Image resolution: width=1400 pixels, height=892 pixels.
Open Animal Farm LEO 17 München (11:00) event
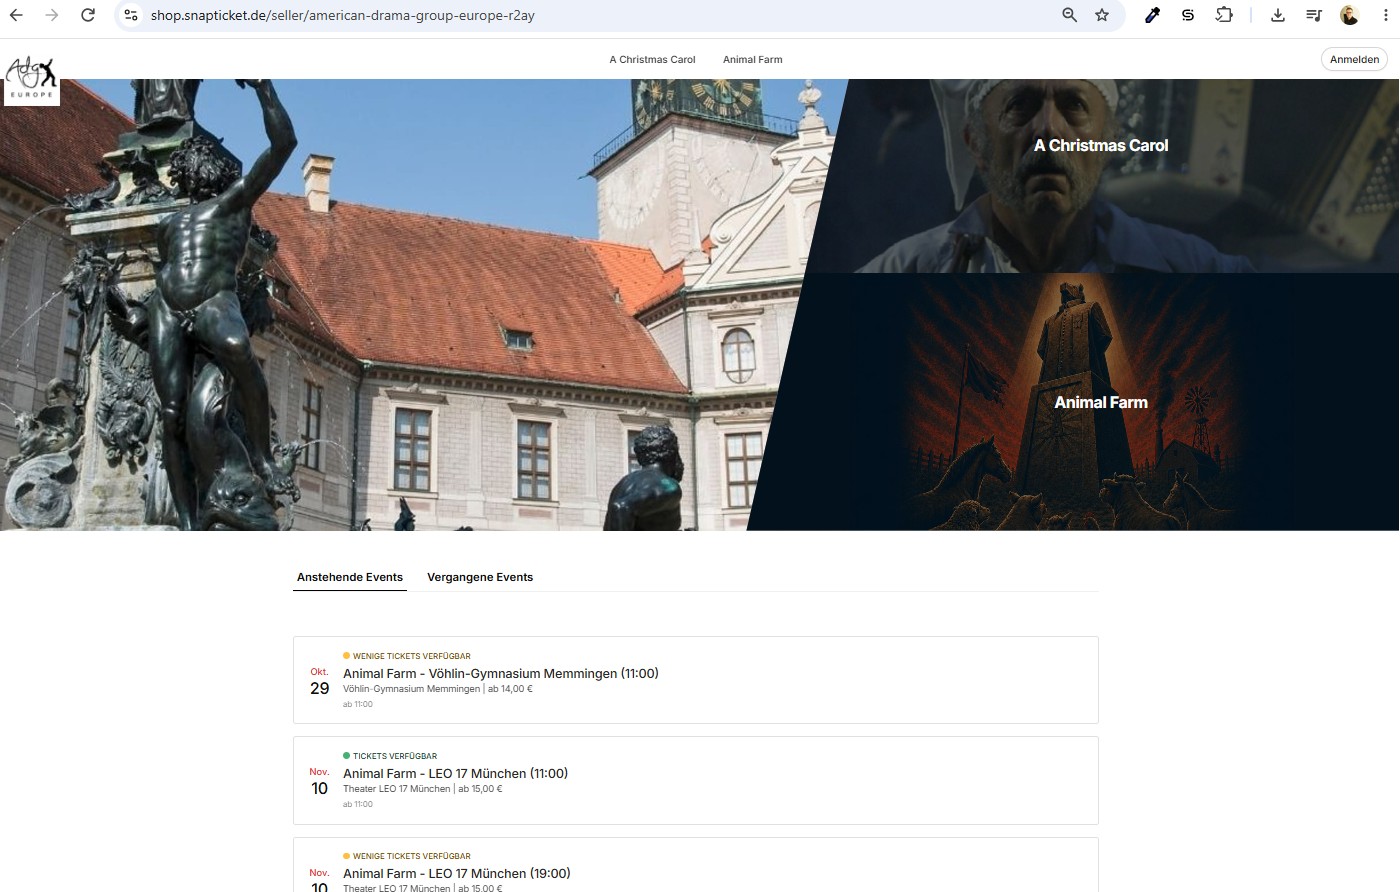click(x=696, y=780)
